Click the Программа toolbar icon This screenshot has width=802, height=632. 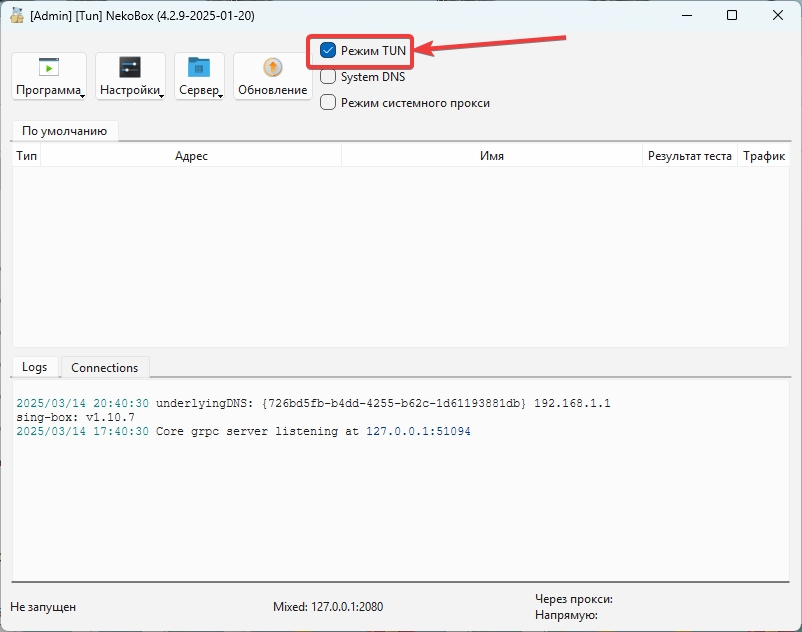[49, 68]
